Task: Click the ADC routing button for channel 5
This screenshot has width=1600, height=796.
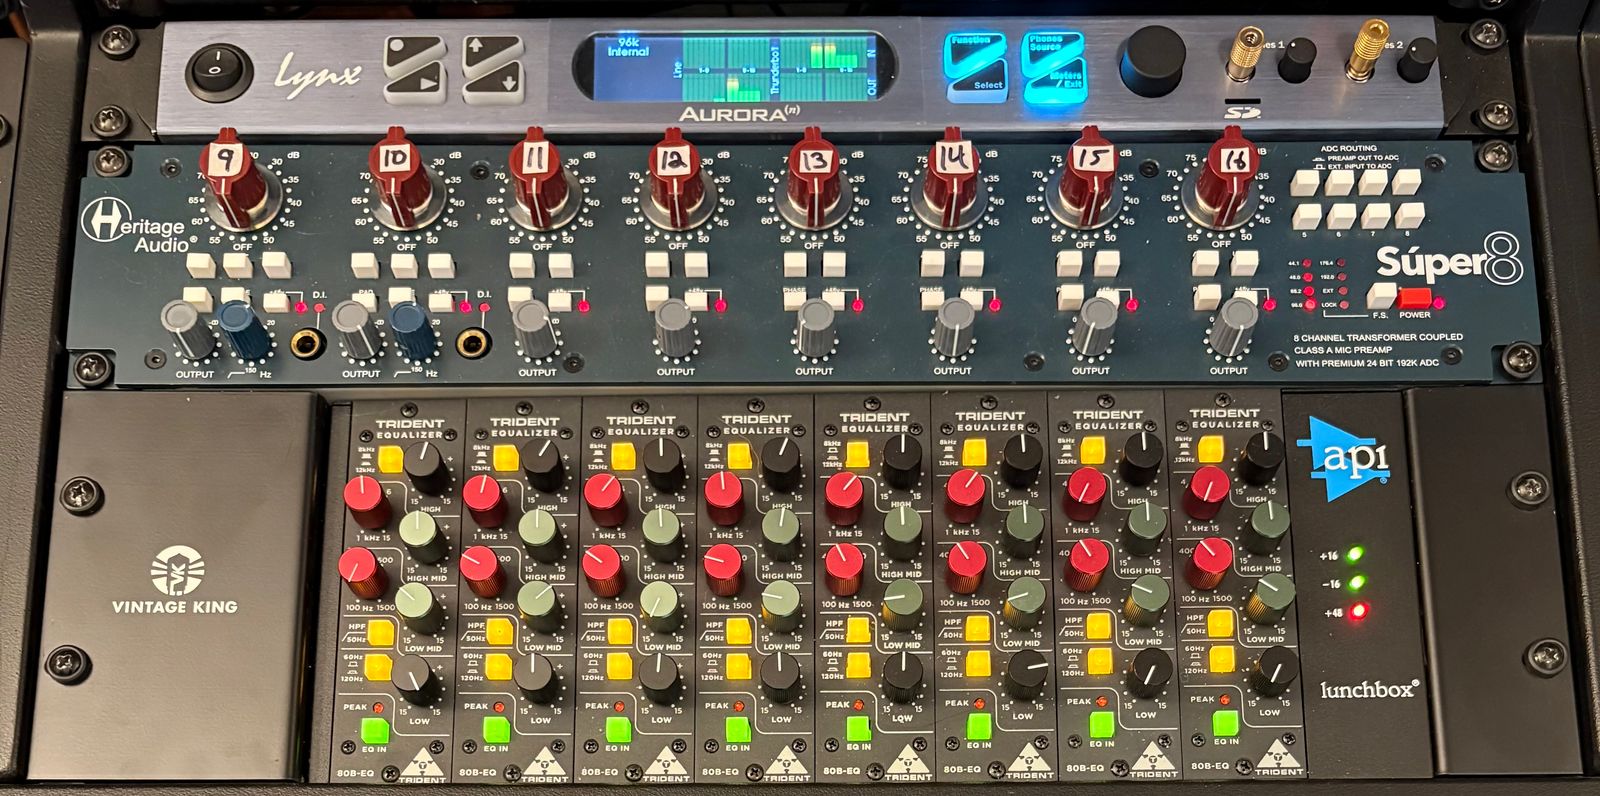Action: point(1303,215)
